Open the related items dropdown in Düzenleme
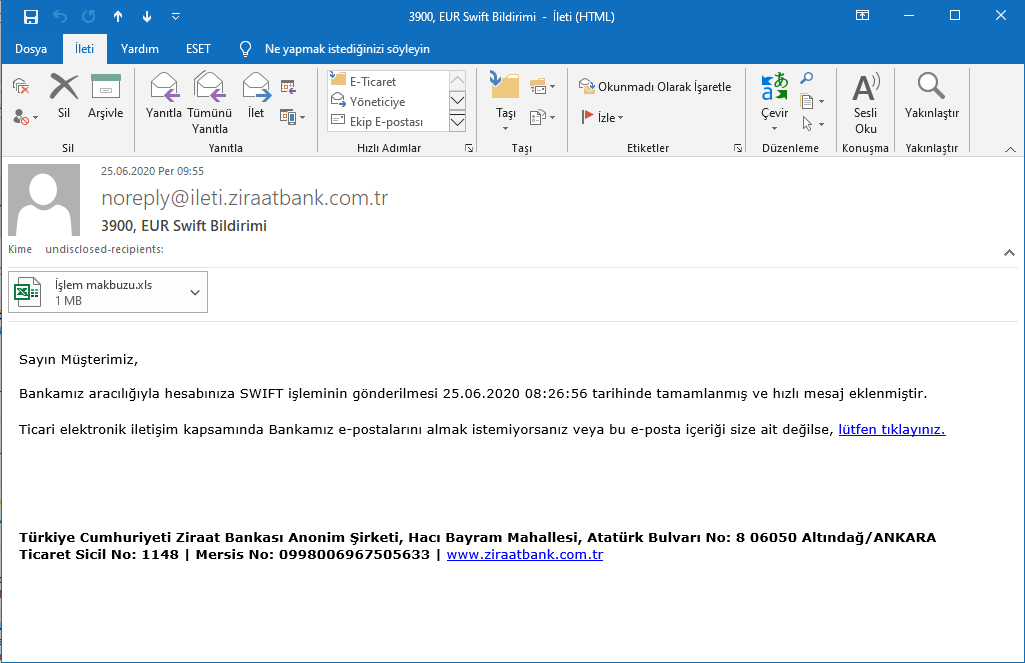 (x=811, y=101)
